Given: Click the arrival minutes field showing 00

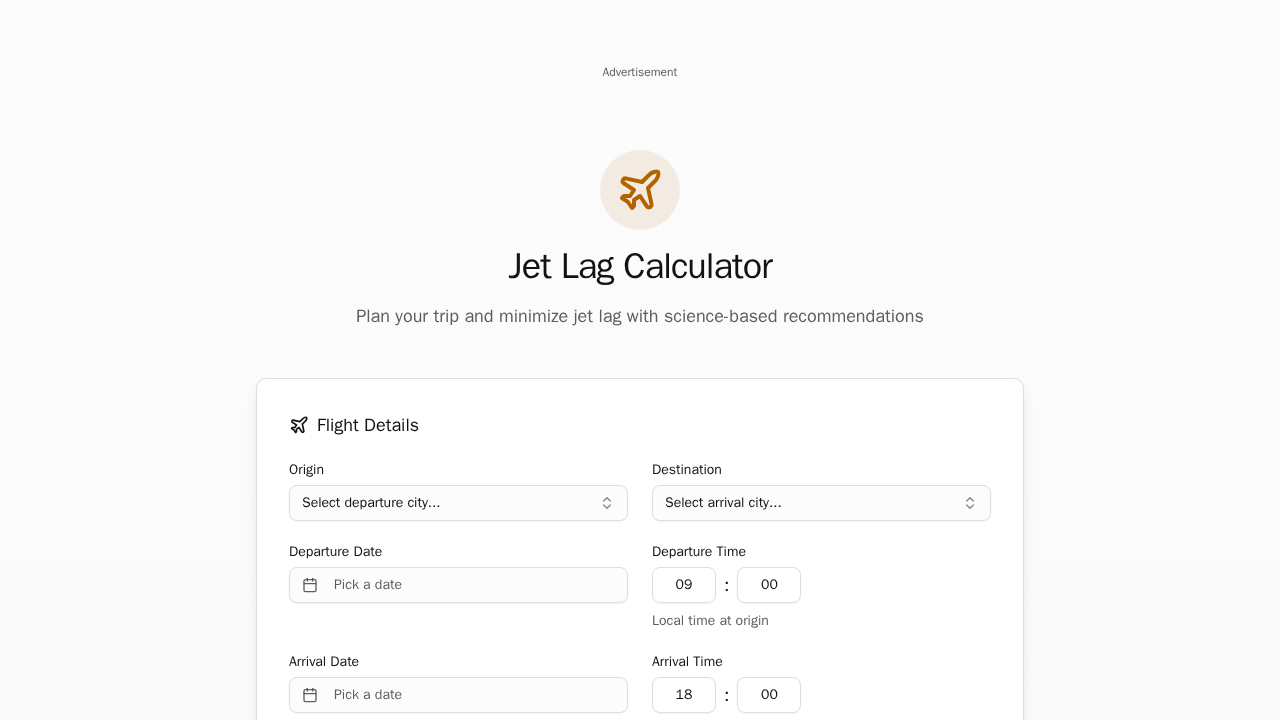Looking at the screenshot, I should (x=768, y=694).
